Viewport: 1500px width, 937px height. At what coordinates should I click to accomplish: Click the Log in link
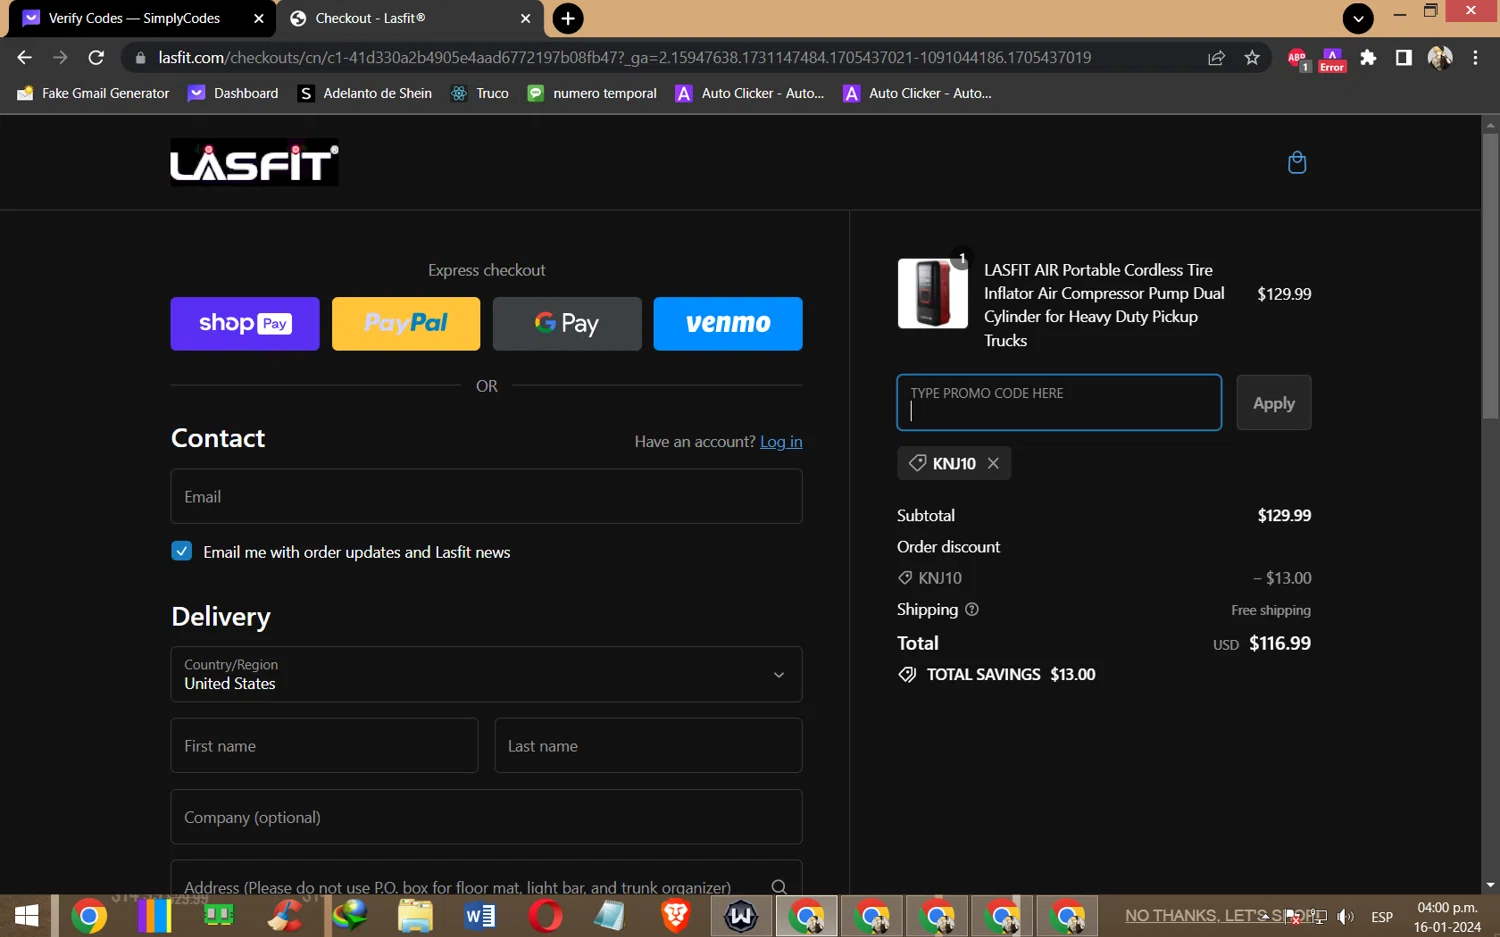point(781,441)
